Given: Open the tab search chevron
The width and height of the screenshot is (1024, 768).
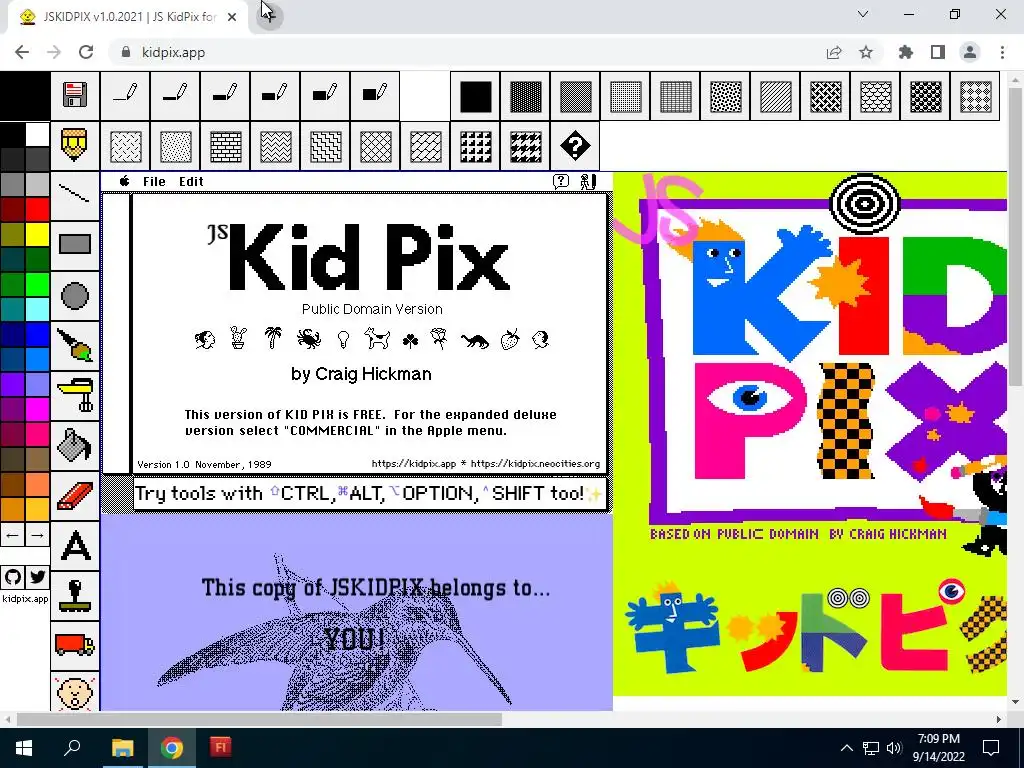Looking at the screenshot, I should pos(863,14).
